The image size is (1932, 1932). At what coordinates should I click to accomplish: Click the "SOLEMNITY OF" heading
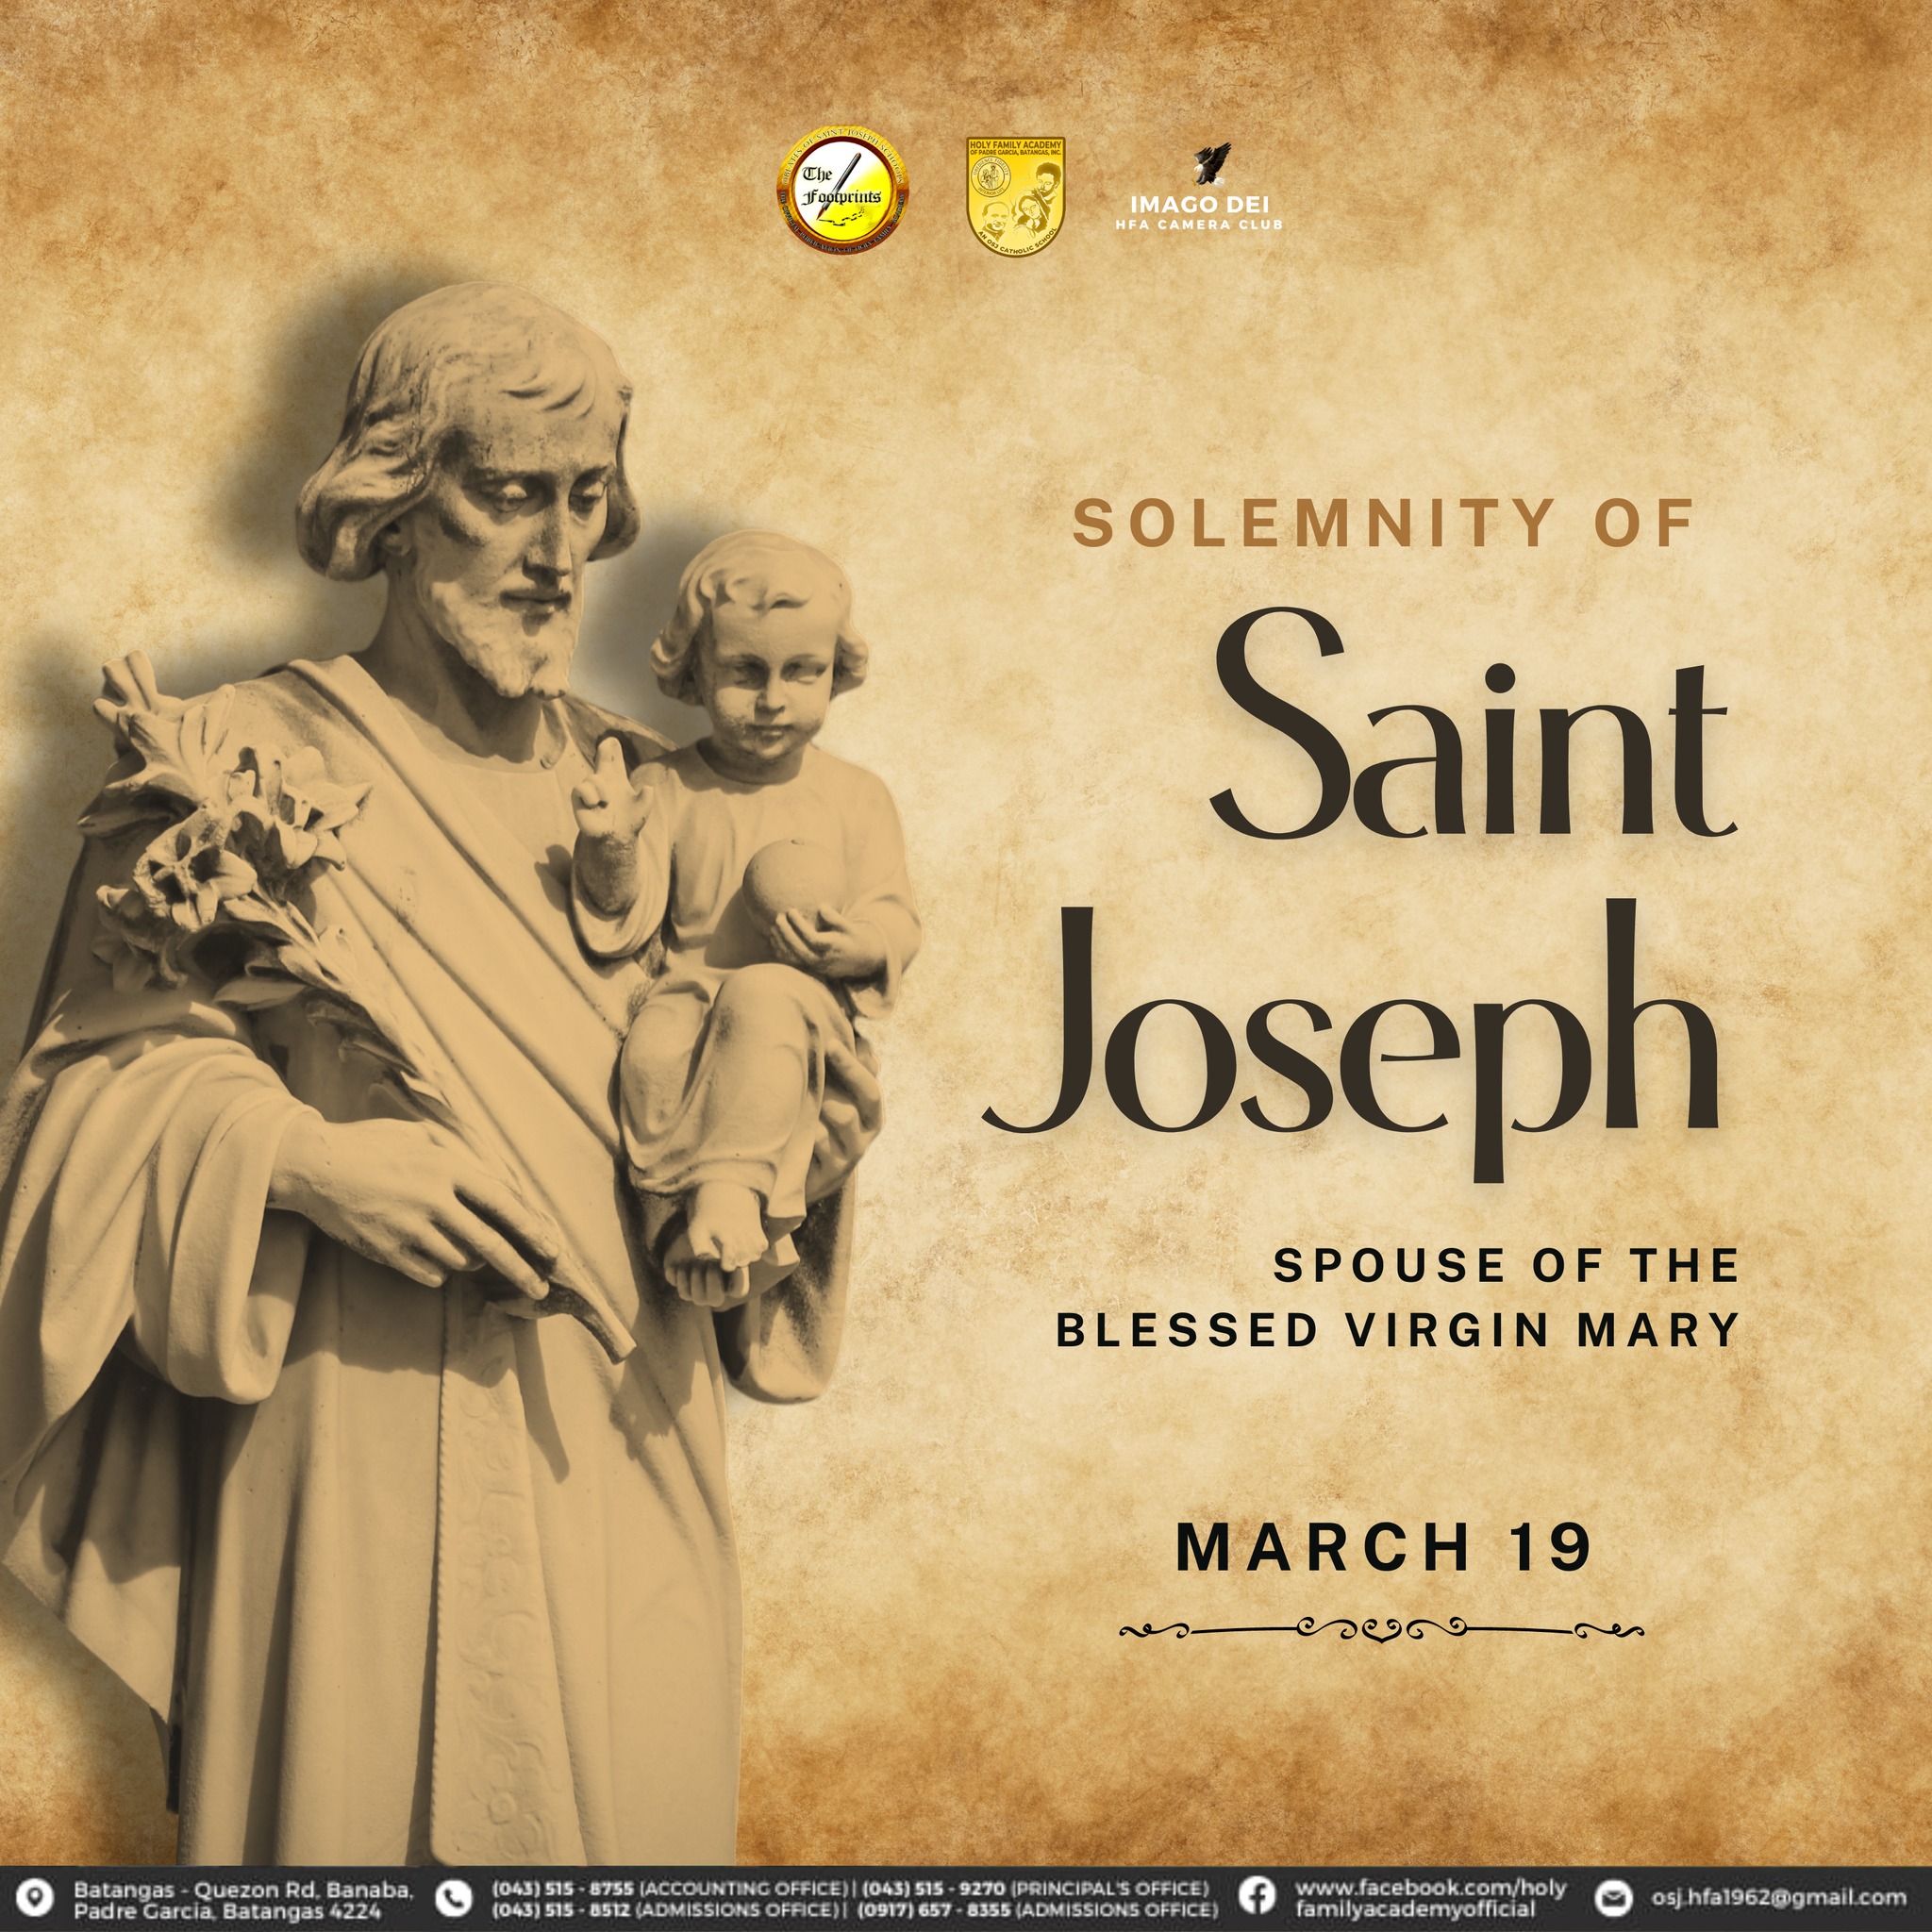pos(1383,523)
